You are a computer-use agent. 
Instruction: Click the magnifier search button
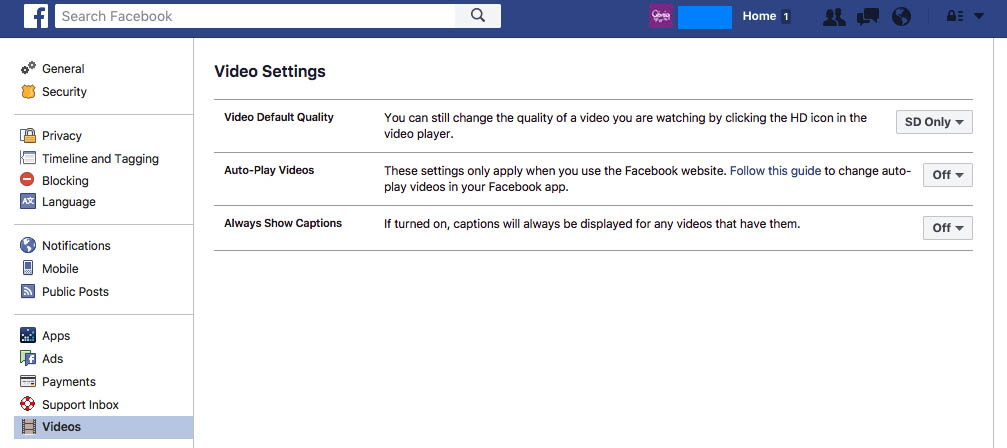[x=478, y=16]
